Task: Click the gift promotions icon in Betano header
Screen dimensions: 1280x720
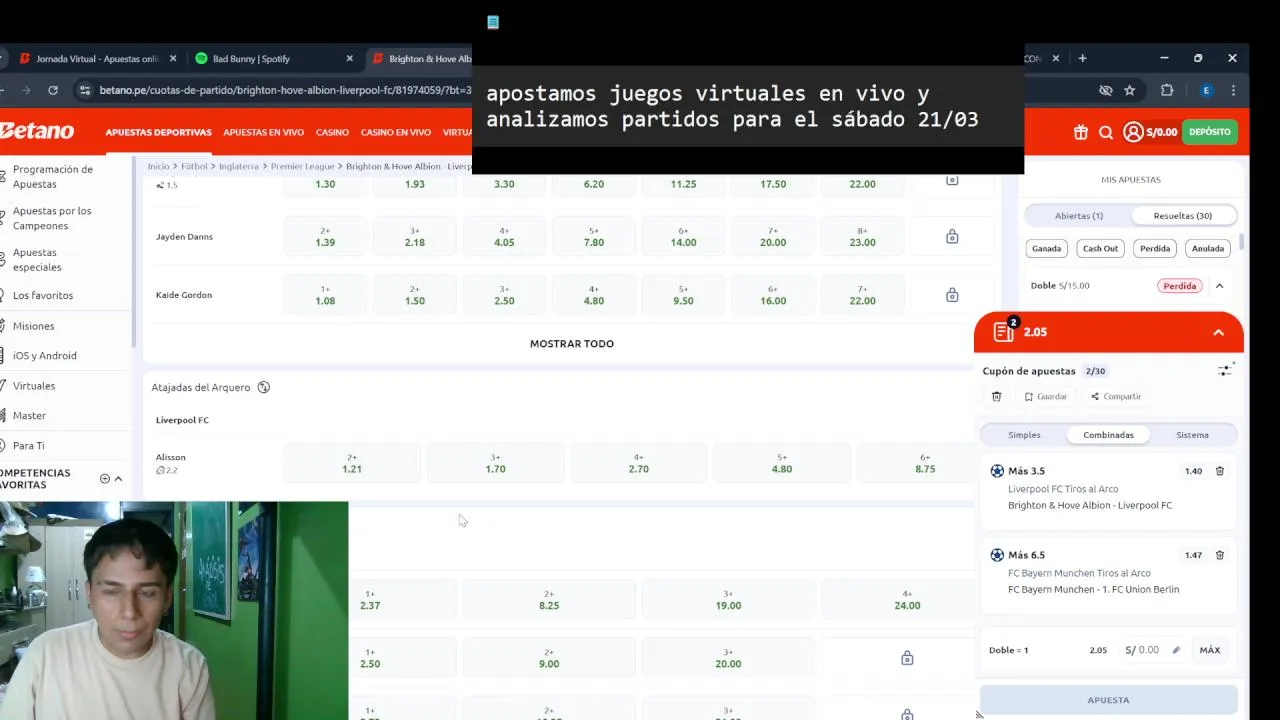Action: pyautogui.click(x=1080, y=132)
